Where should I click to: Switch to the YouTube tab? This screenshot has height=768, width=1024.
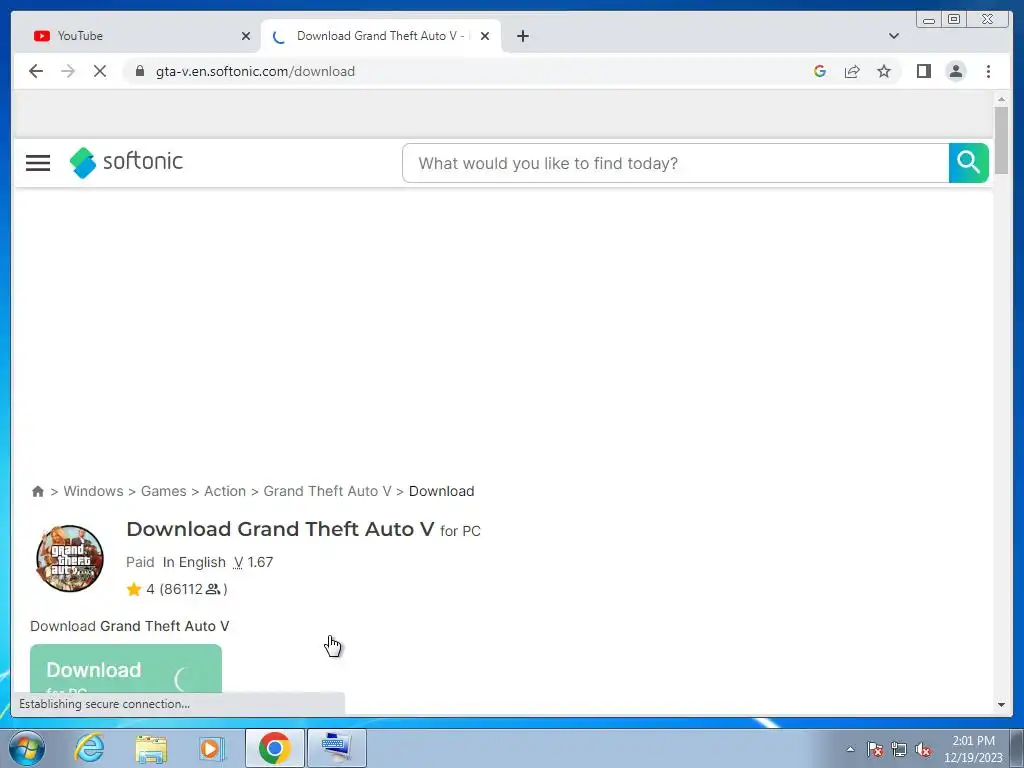click(x=137, y=36)
